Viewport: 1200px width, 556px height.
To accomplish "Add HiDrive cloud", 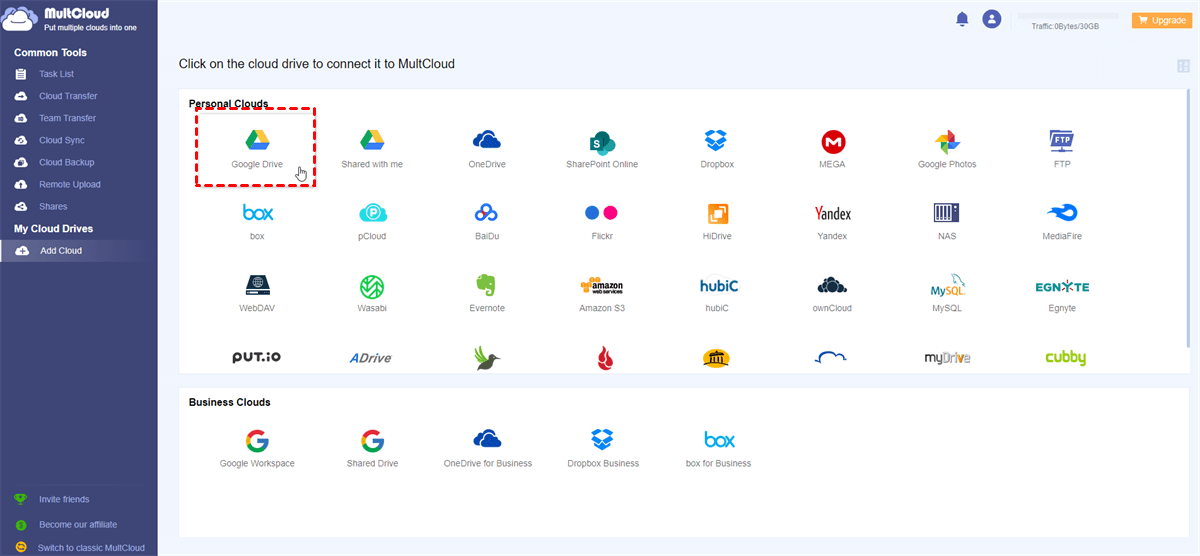I will 717,221.
